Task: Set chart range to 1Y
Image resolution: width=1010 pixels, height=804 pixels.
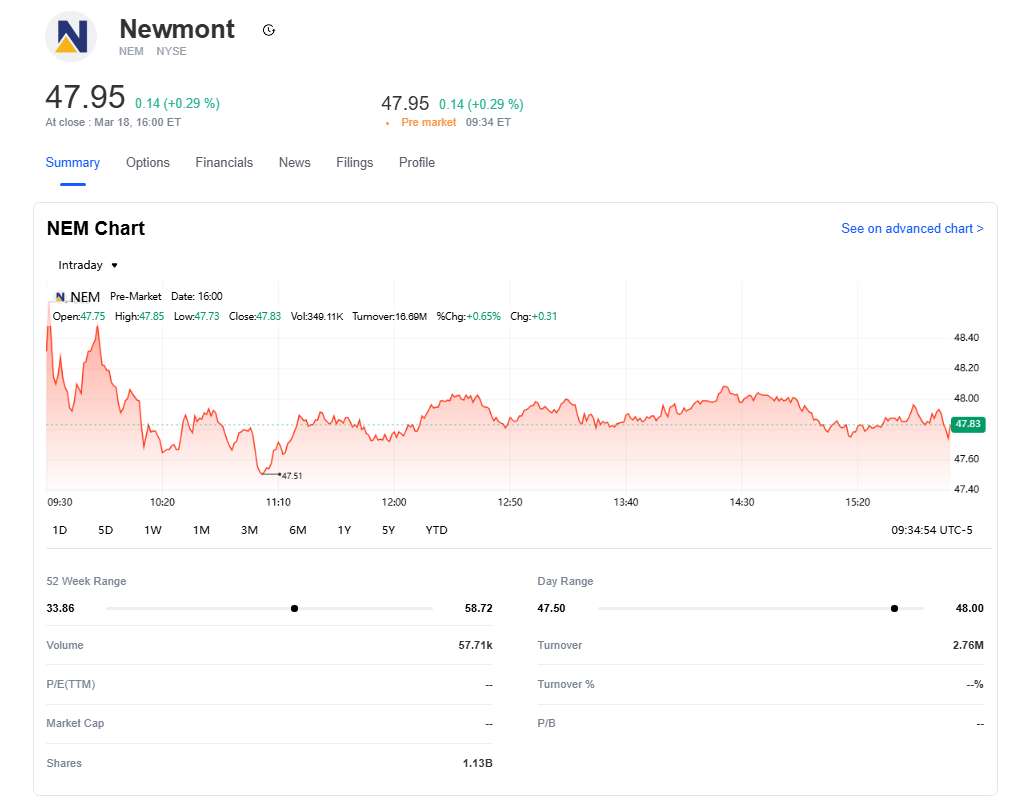Action: click(344, 530)
